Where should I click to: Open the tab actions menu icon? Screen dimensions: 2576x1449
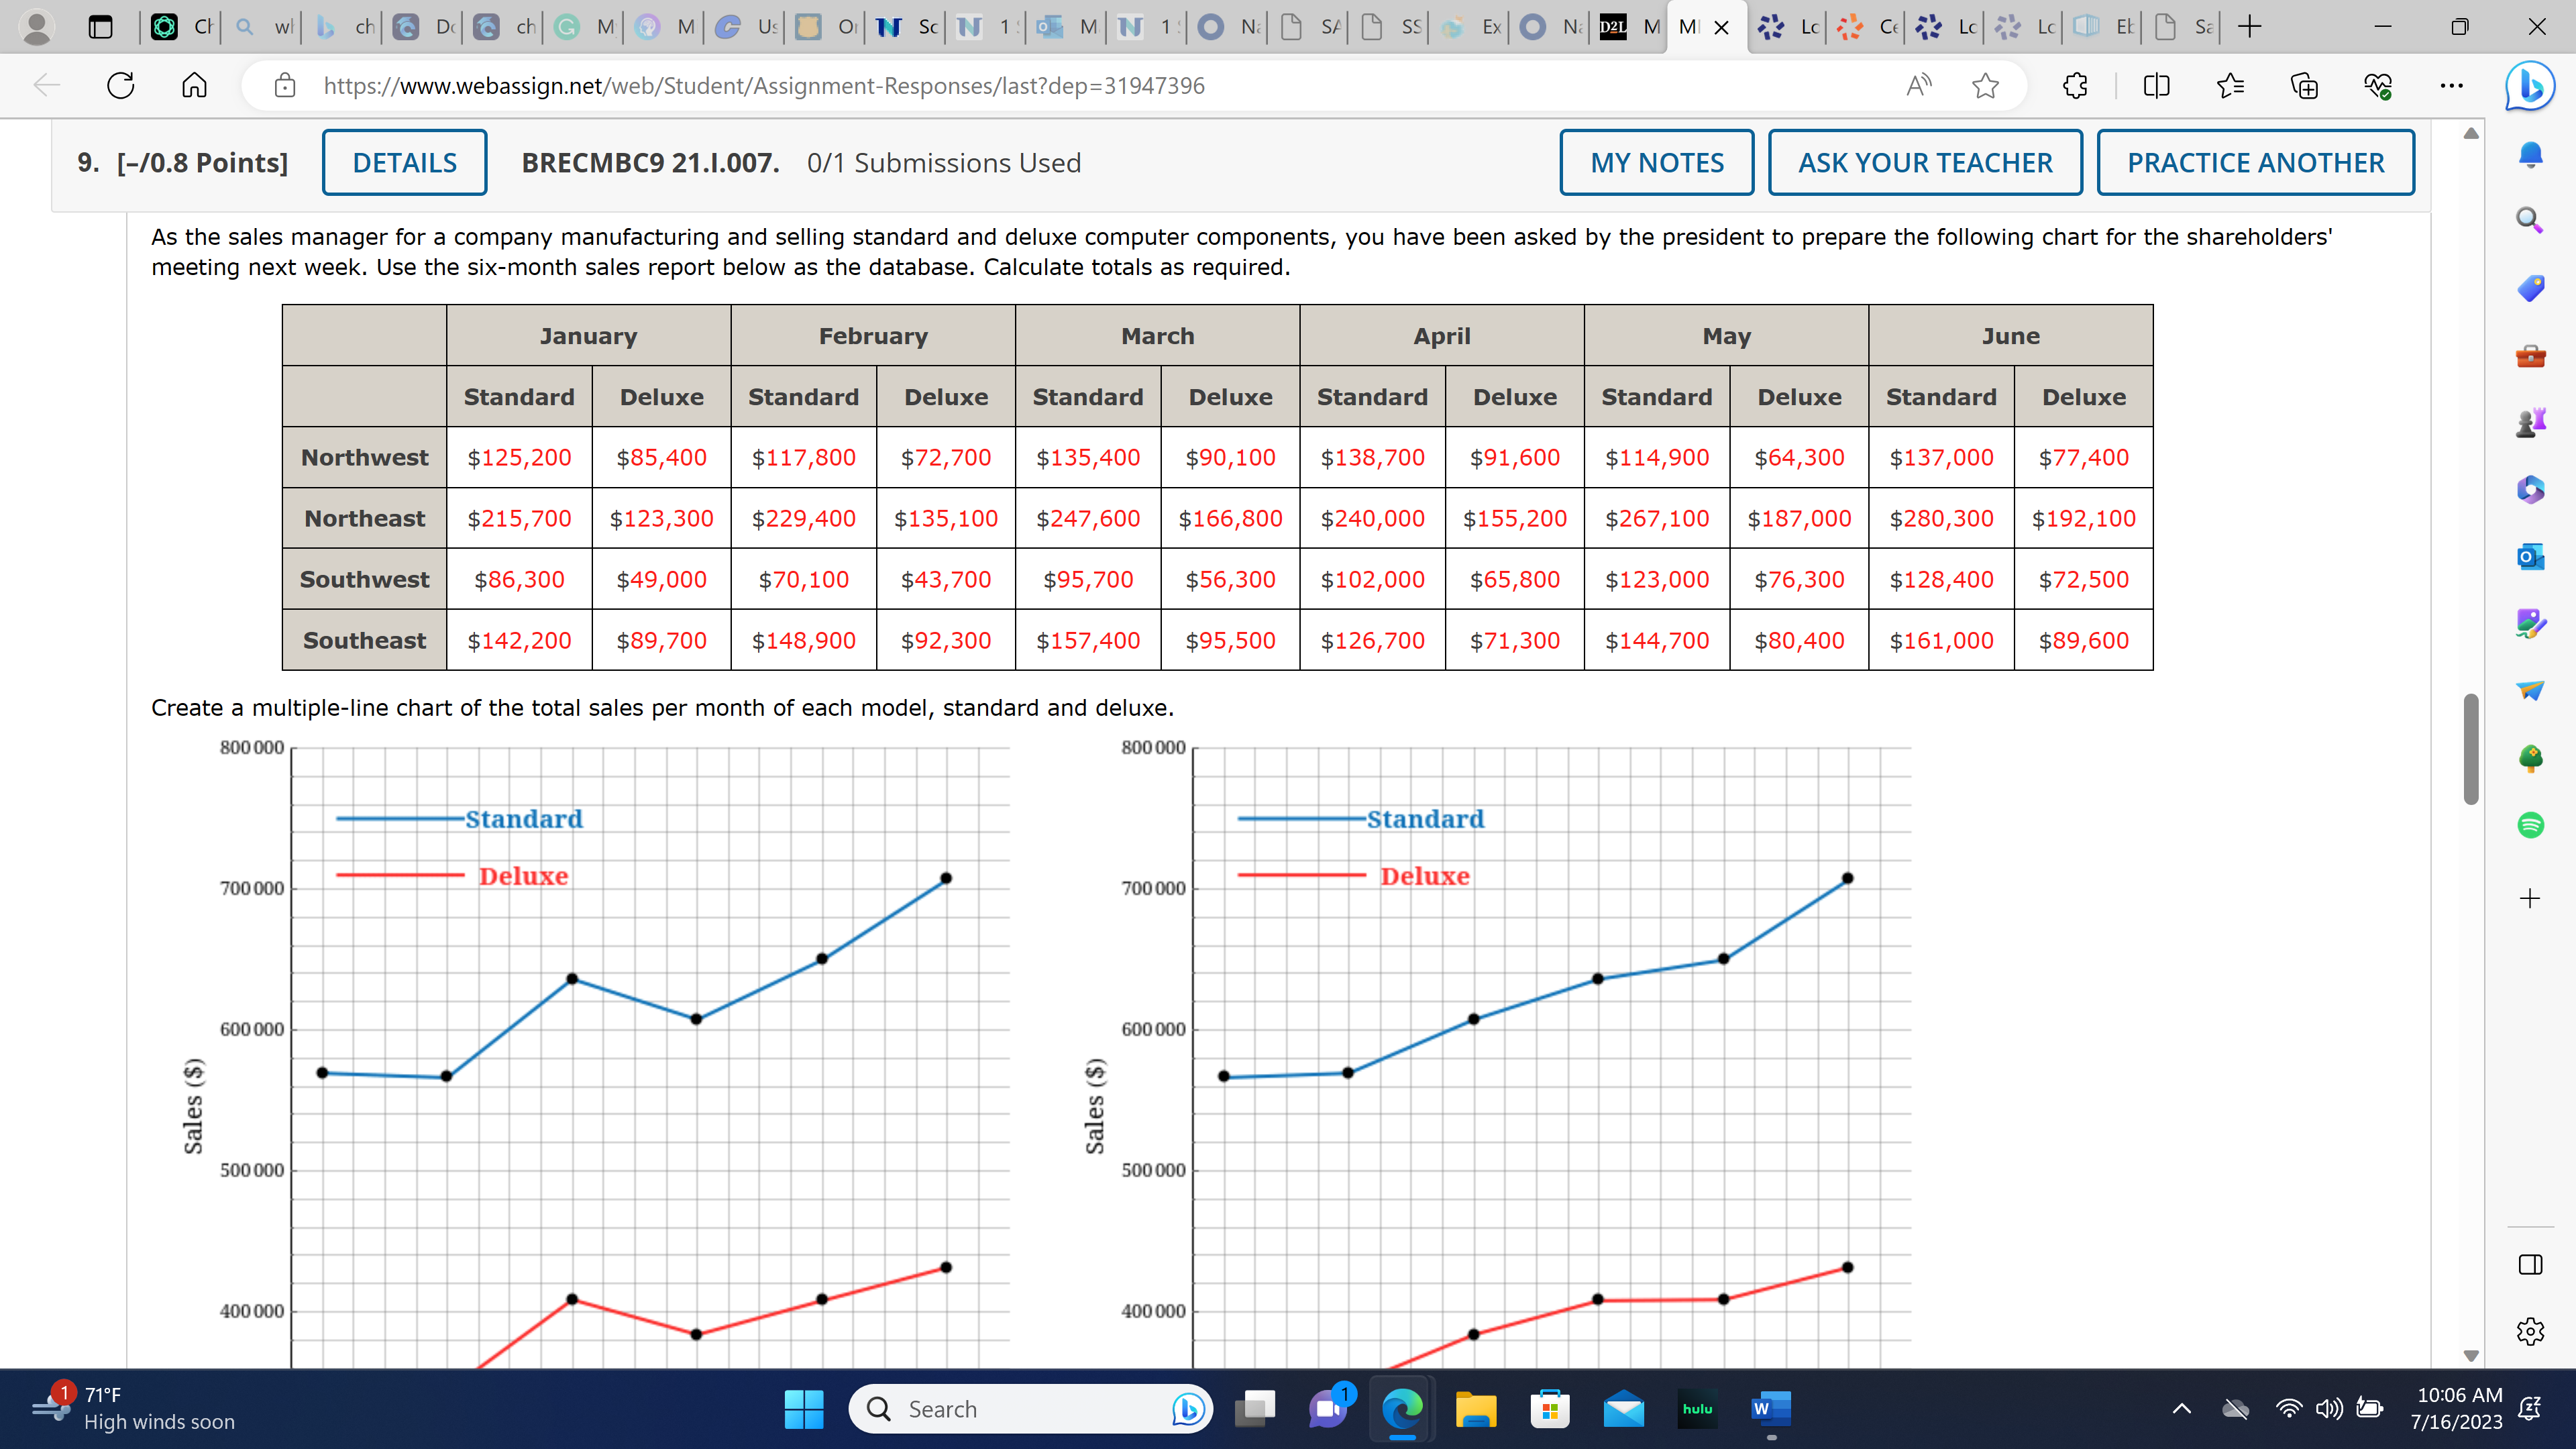(100, 27)
